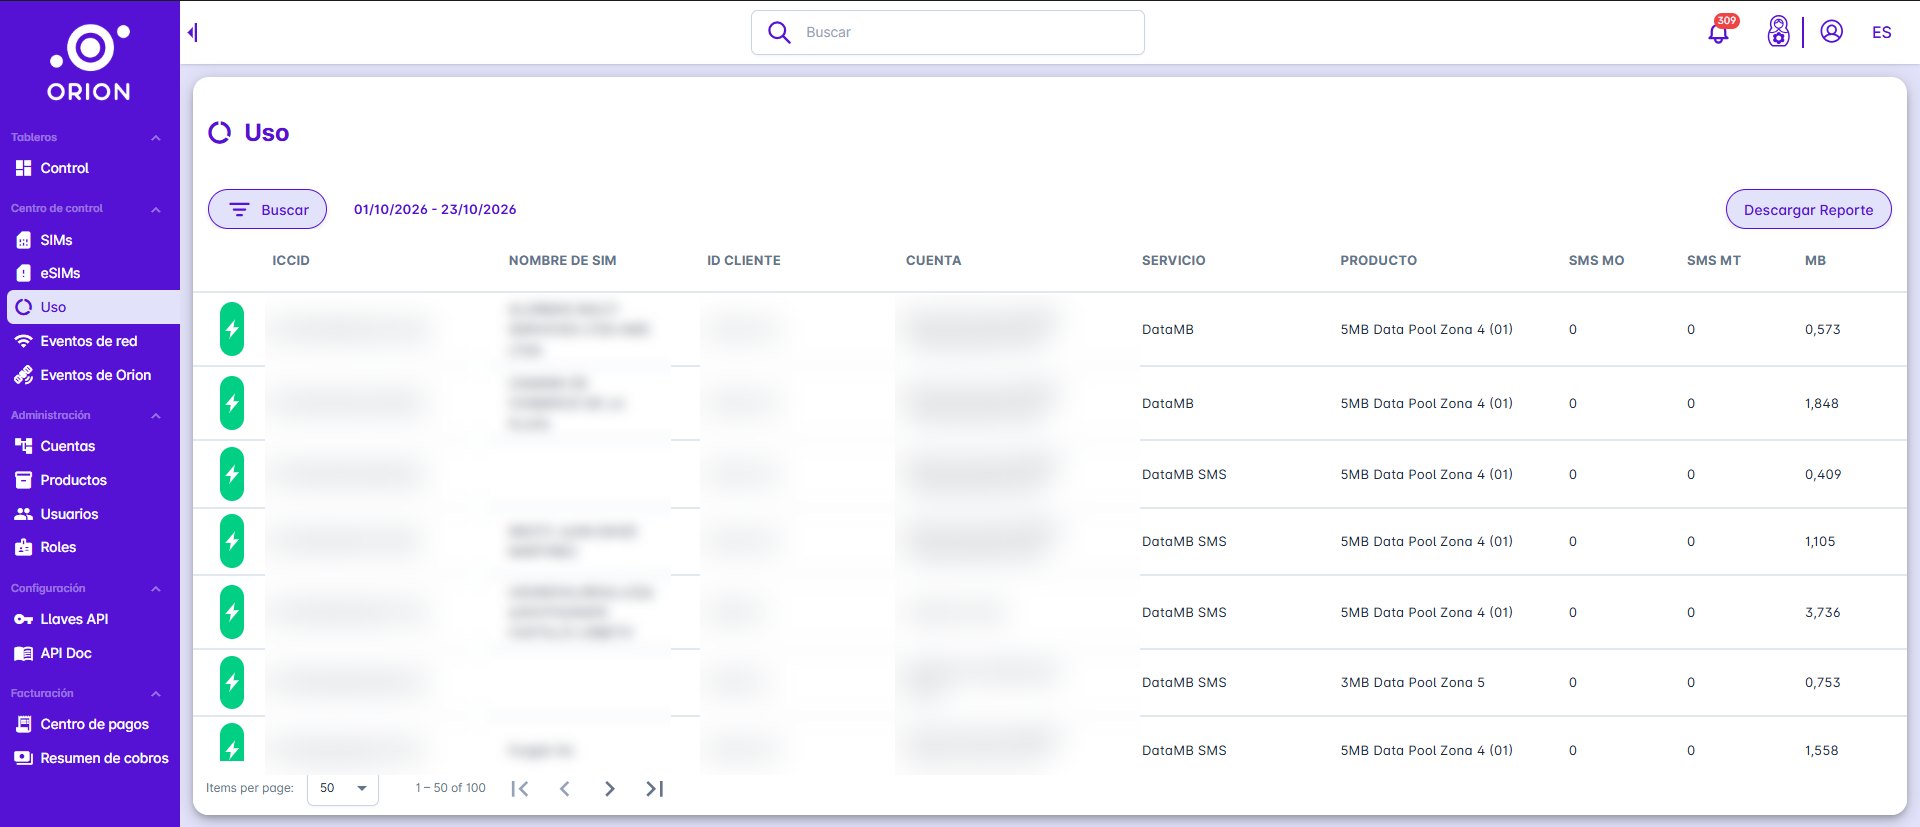Screen dimensions: 1920x827
Task: Focus the top Buscar search field
Action: [948, 32]
